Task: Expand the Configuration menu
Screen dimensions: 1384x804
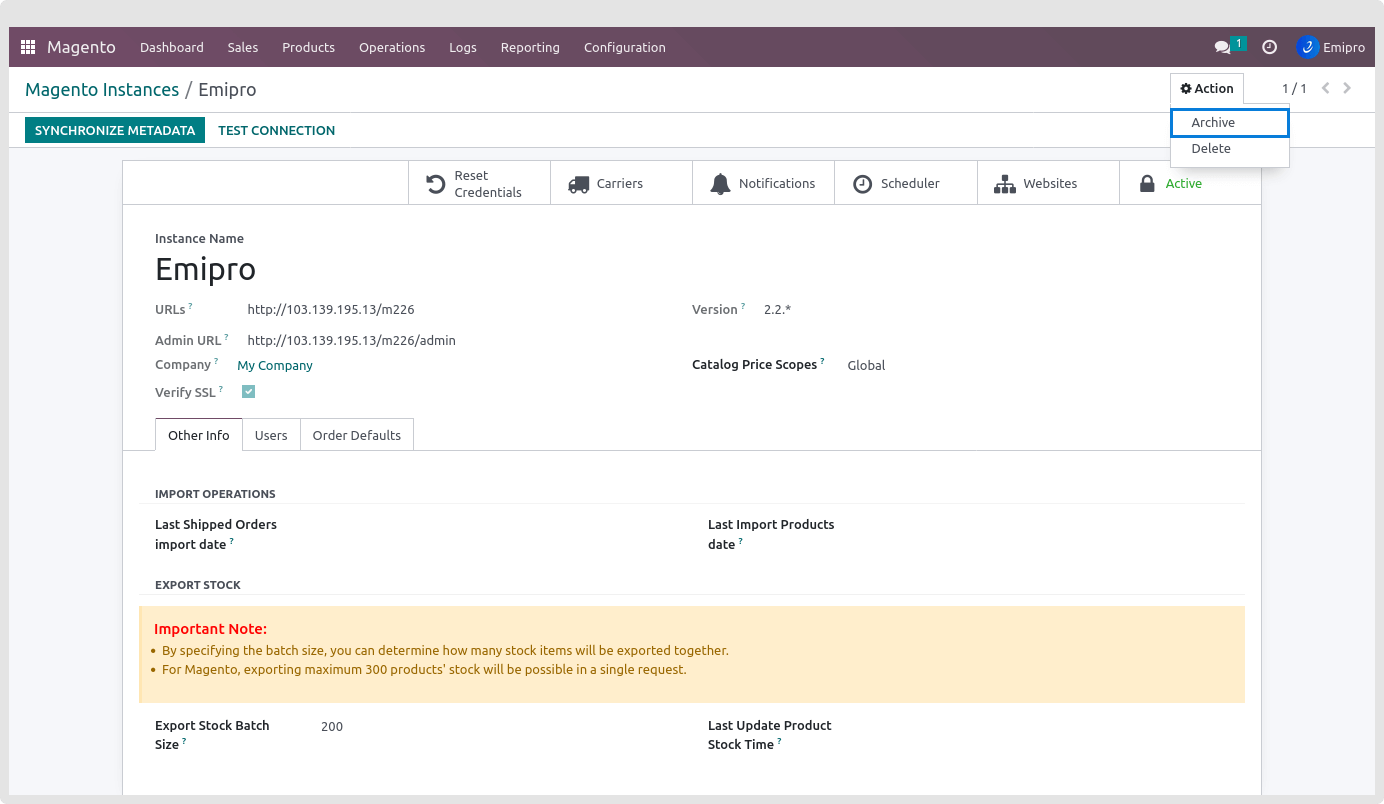Action: (x=624, y=47)
